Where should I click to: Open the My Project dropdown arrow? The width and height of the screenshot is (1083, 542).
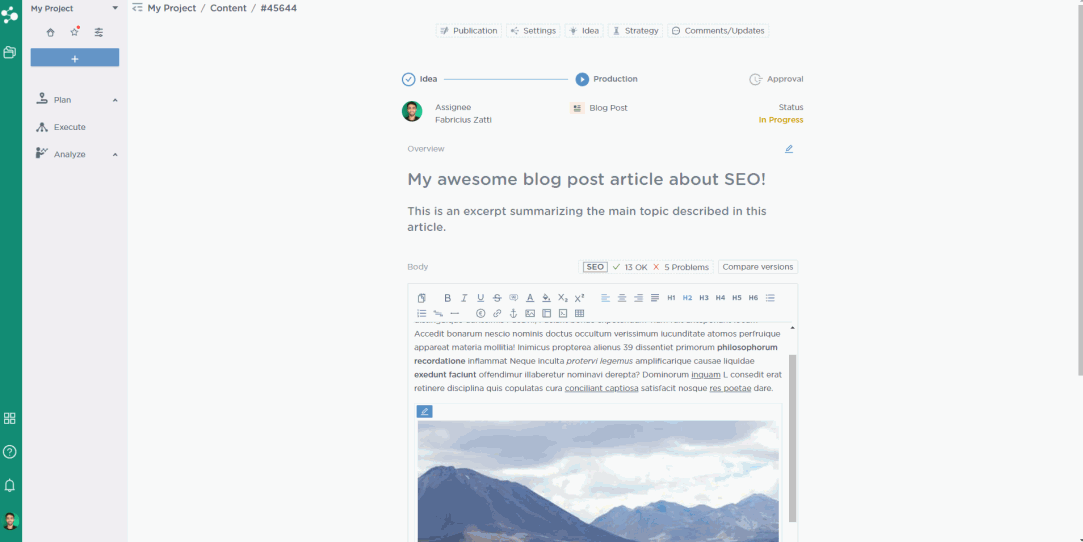click(x=115, y=8)
